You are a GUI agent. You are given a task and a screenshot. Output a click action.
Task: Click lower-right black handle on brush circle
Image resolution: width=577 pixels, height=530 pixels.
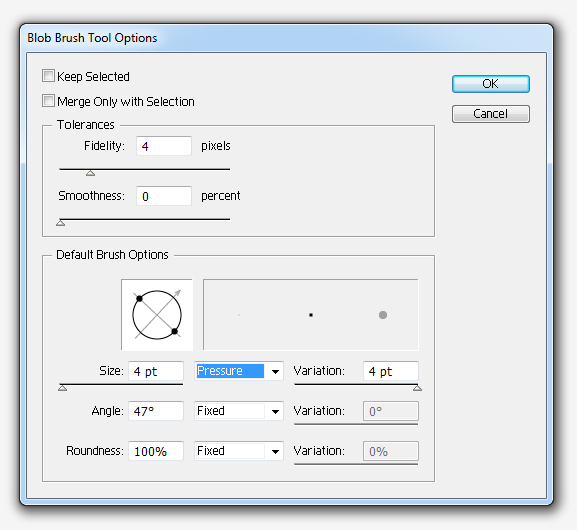click(x=175, y=332)
